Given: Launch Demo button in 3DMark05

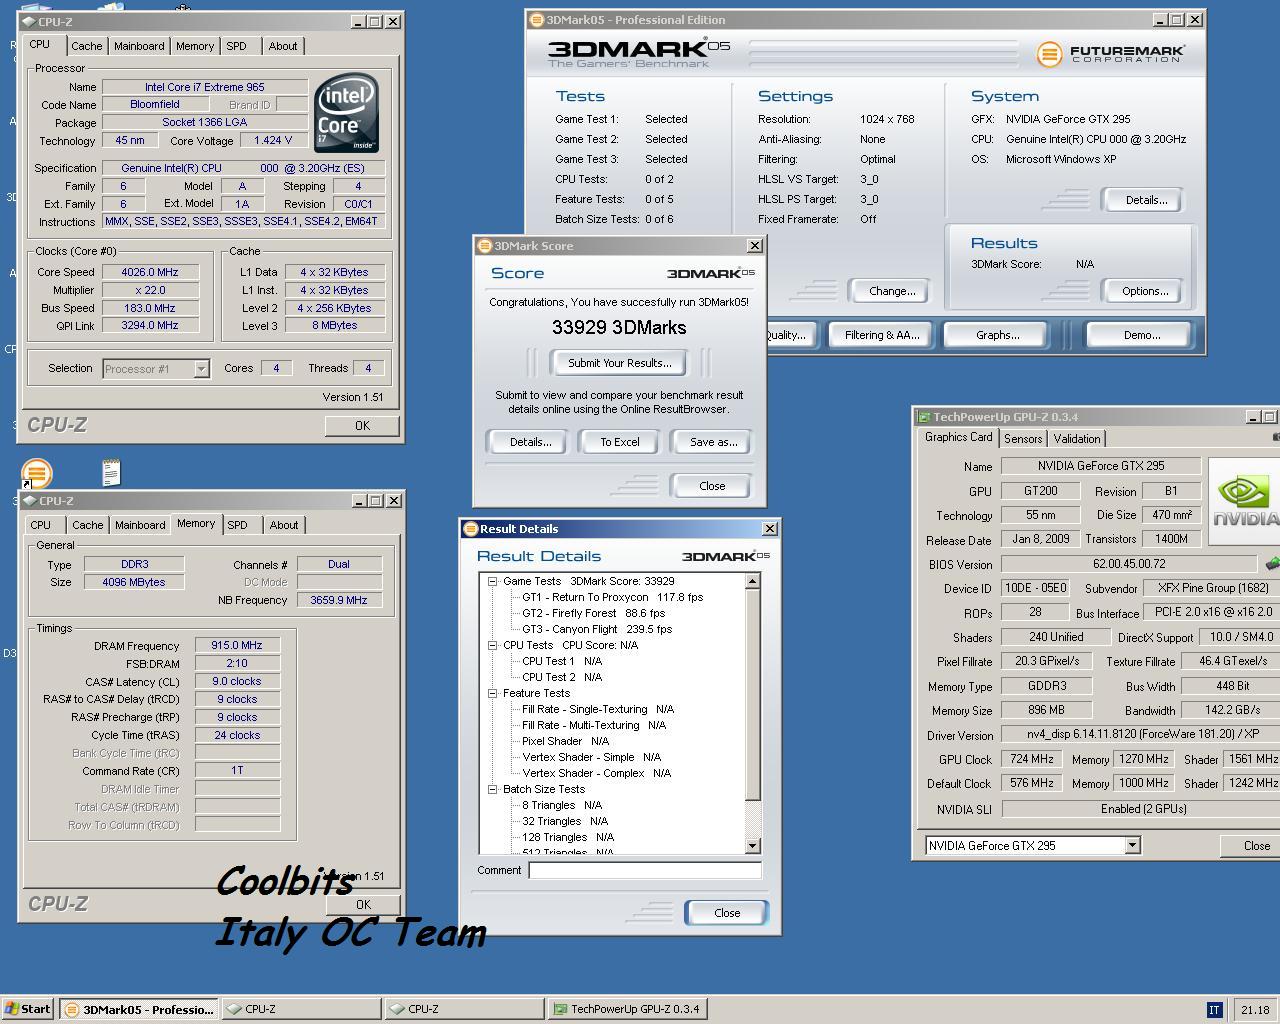Looking at the screenshot, I should (x=1141, y=335).
